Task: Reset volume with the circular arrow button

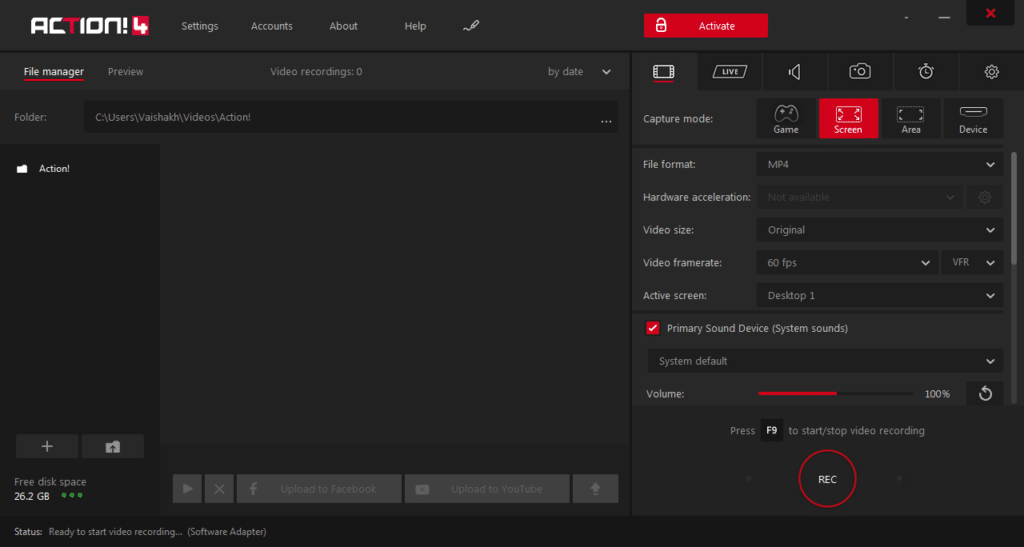Action: pyautogui.click(x=985, y=394)
